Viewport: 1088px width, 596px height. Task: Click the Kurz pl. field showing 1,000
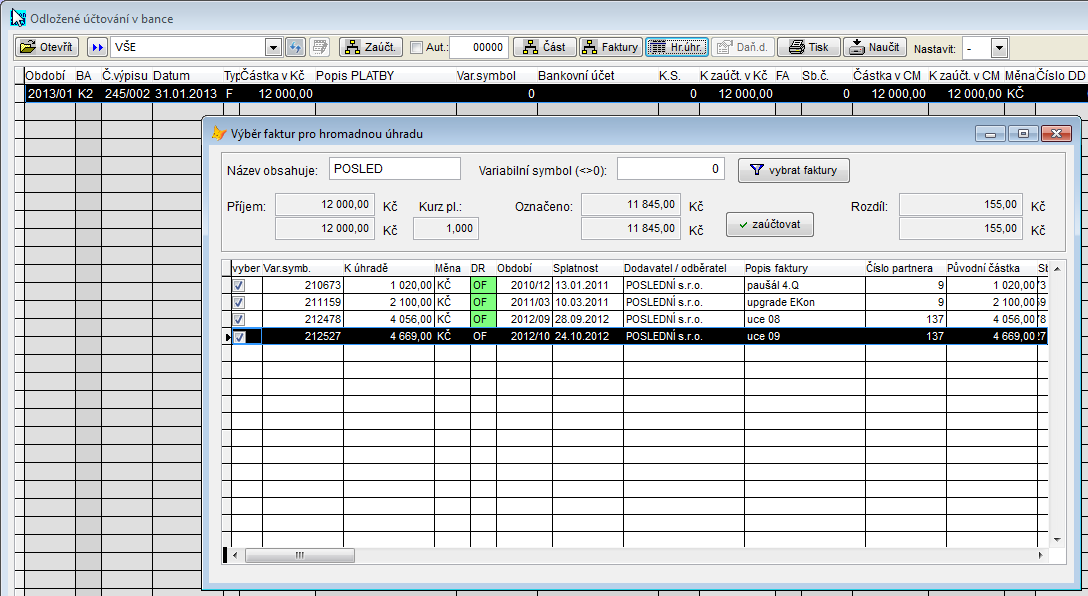445,228
